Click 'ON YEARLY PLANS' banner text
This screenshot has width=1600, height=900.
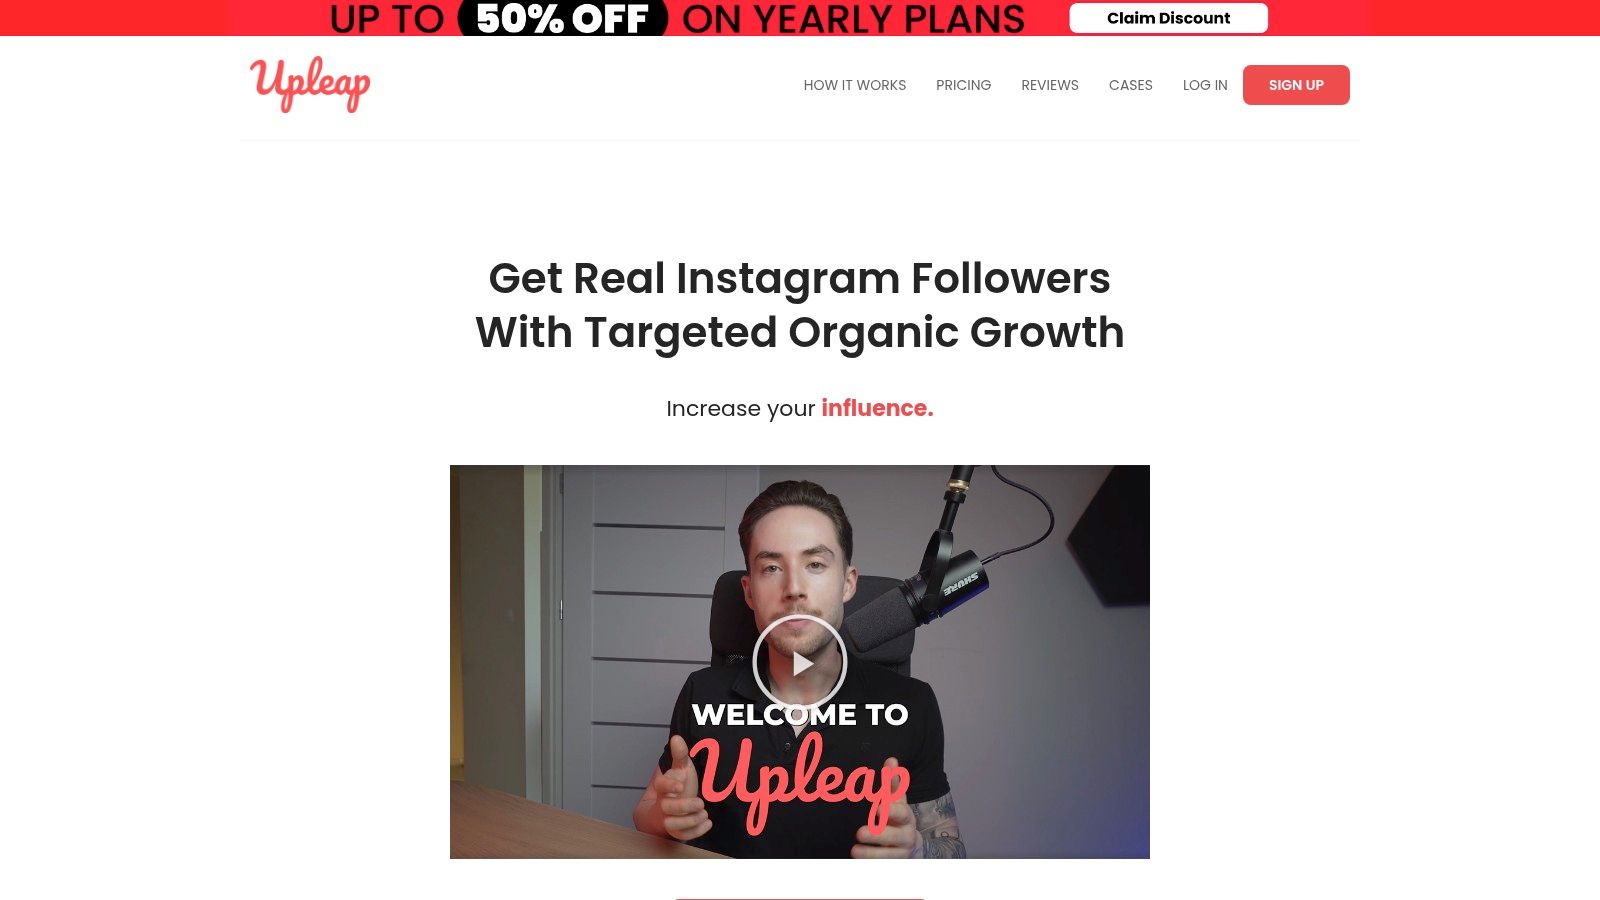click(x=853, y=19)
